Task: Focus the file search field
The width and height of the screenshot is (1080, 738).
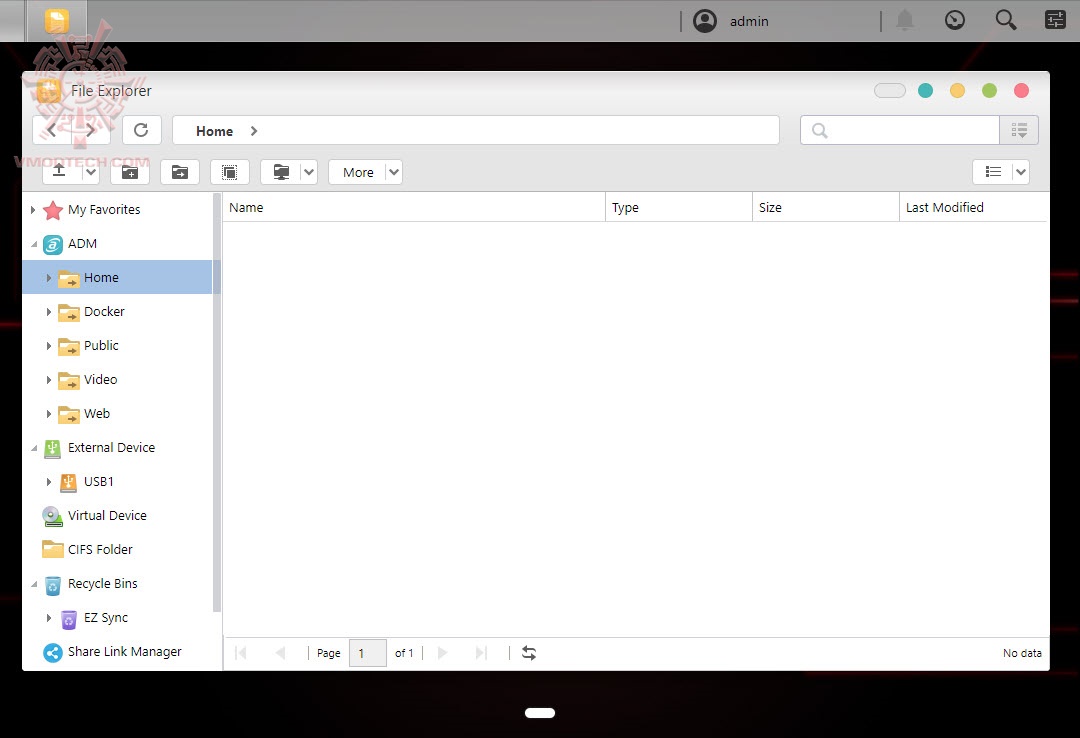Action: (x=899, y=130)
